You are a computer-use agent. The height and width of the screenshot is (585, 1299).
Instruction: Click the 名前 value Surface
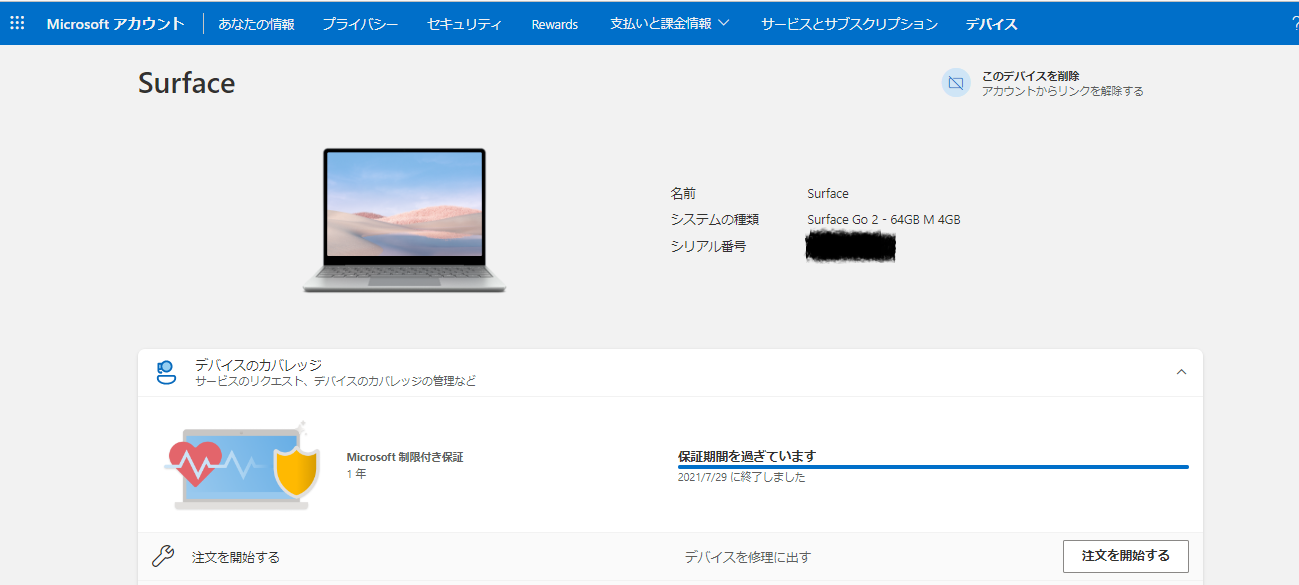pyautogui.click(x=828, y=194)
